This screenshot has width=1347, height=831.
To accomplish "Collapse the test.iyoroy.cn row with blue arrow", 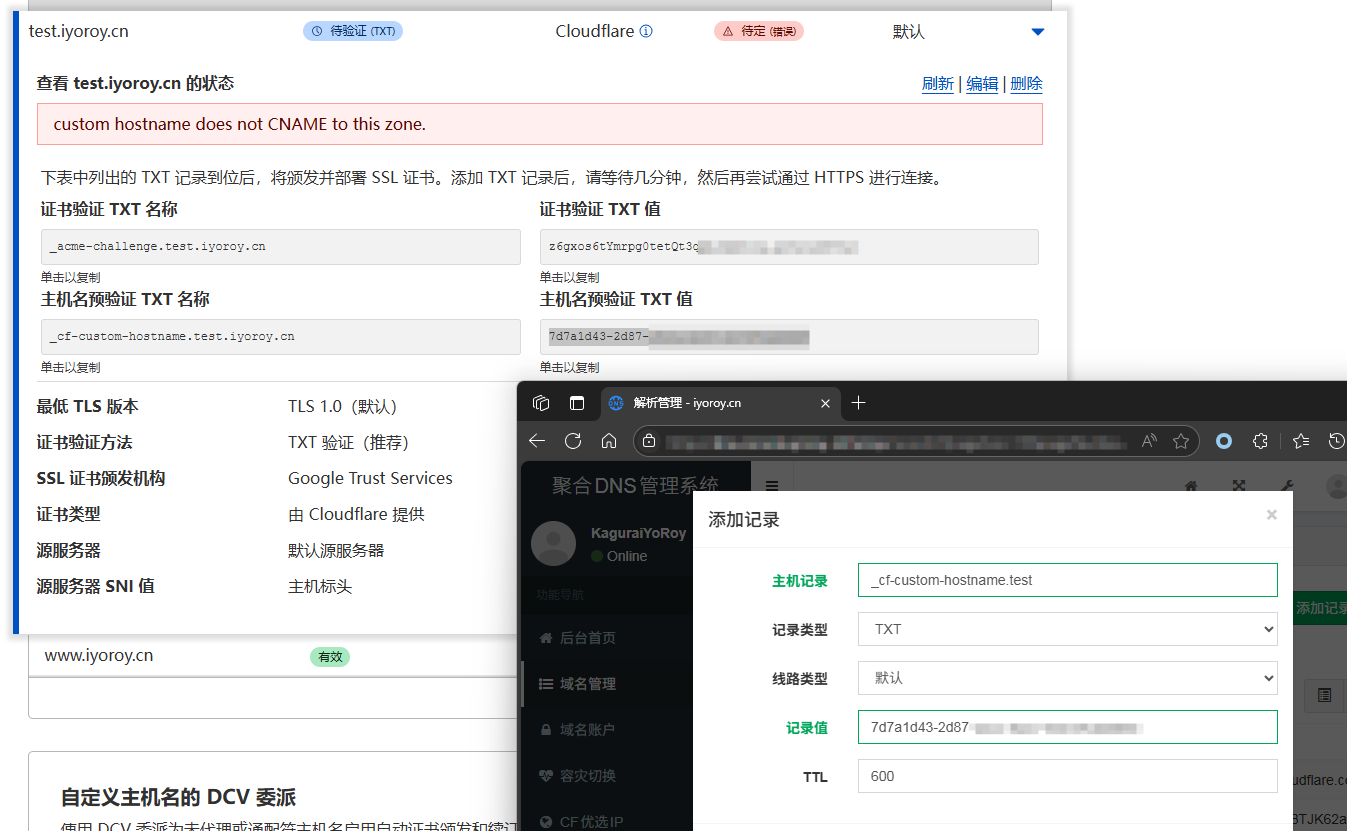I will 1038,32.
